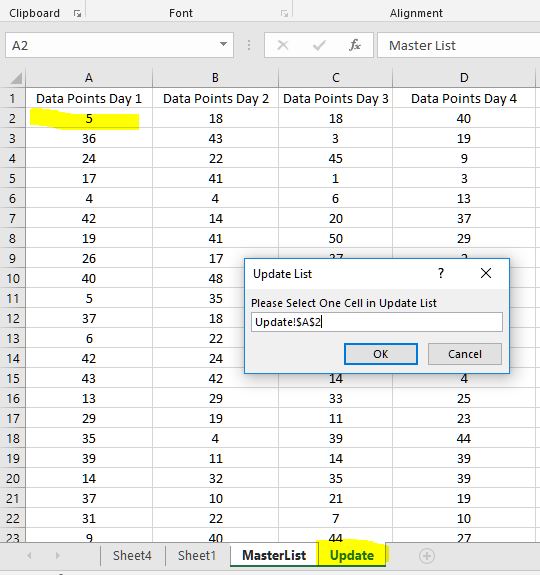Click cell A13 with value 6

(89, 338)
